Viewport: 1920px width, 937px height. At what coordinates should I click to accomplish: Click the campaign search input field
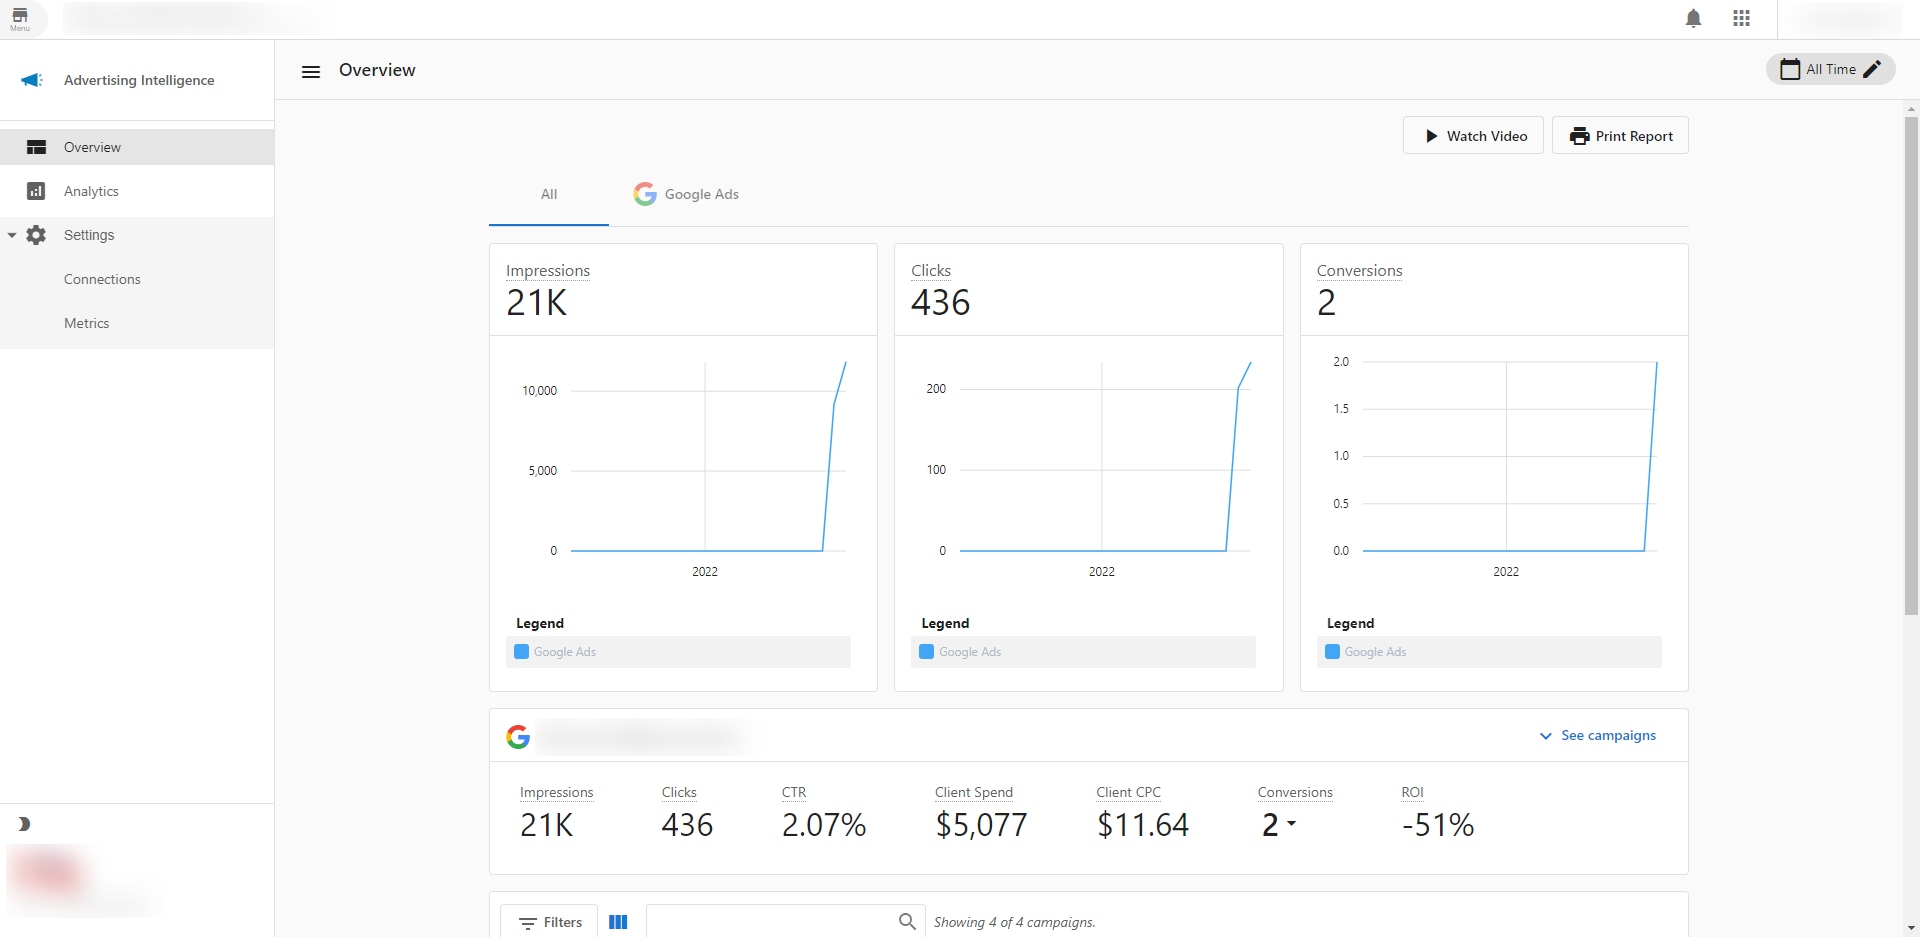[770, 921]
